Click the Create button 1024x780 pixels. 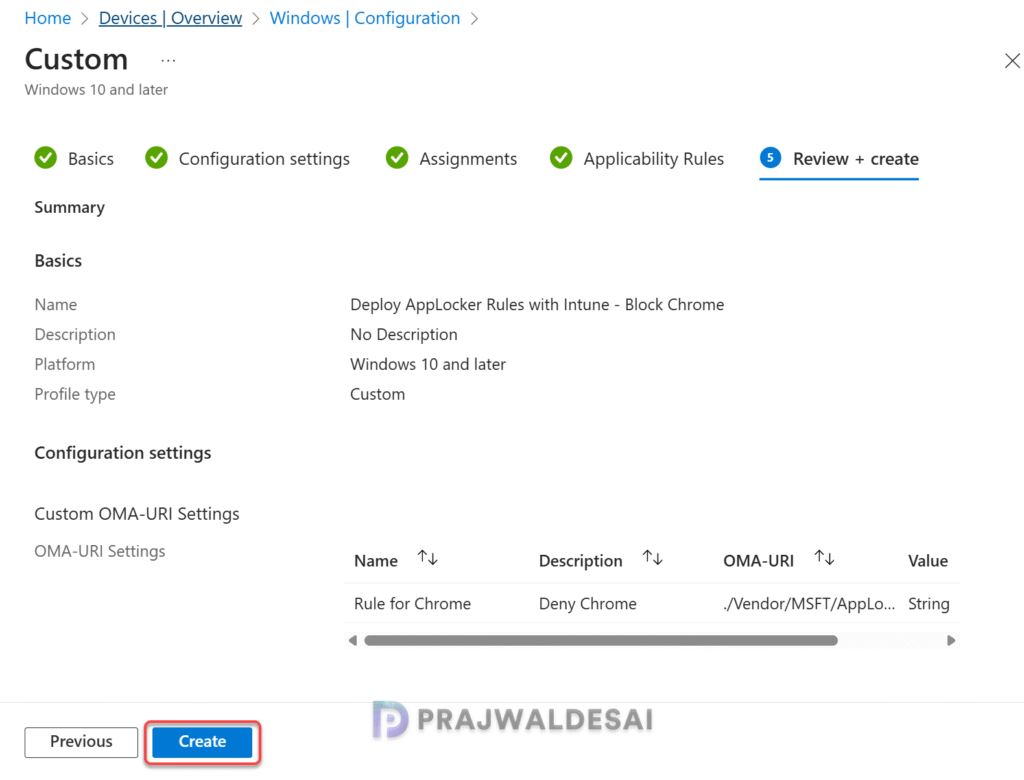pos(202,741)
